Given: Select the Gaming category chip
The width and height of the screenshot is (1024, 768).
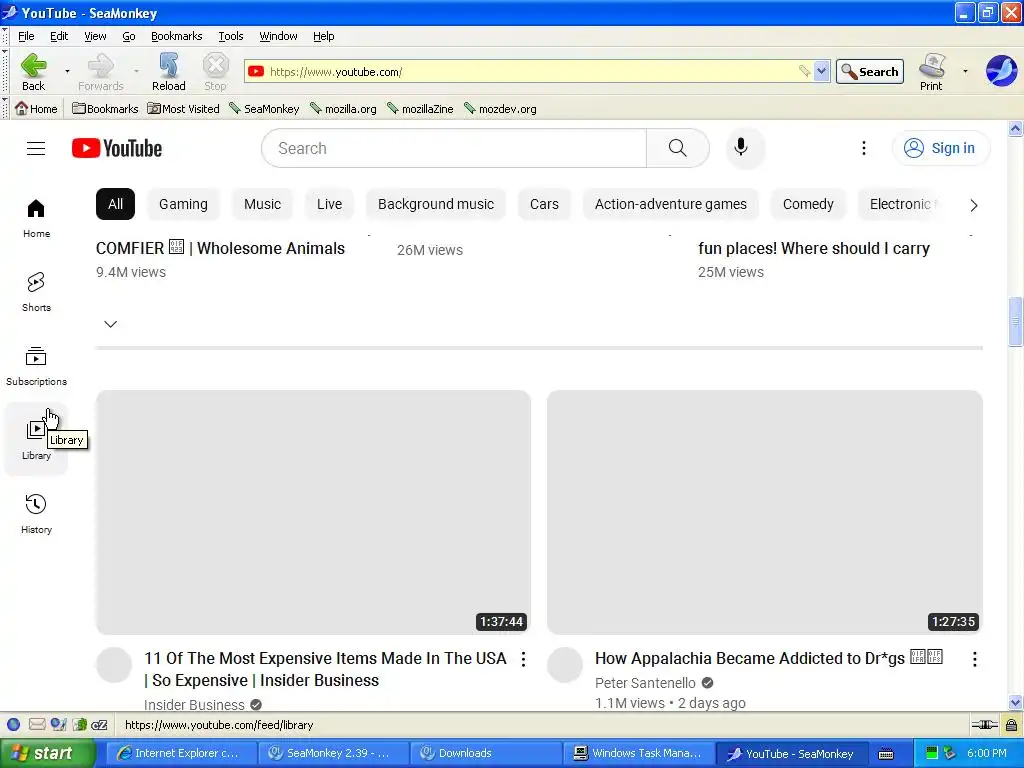Looking at the screenshot, I should click(183, 204).
